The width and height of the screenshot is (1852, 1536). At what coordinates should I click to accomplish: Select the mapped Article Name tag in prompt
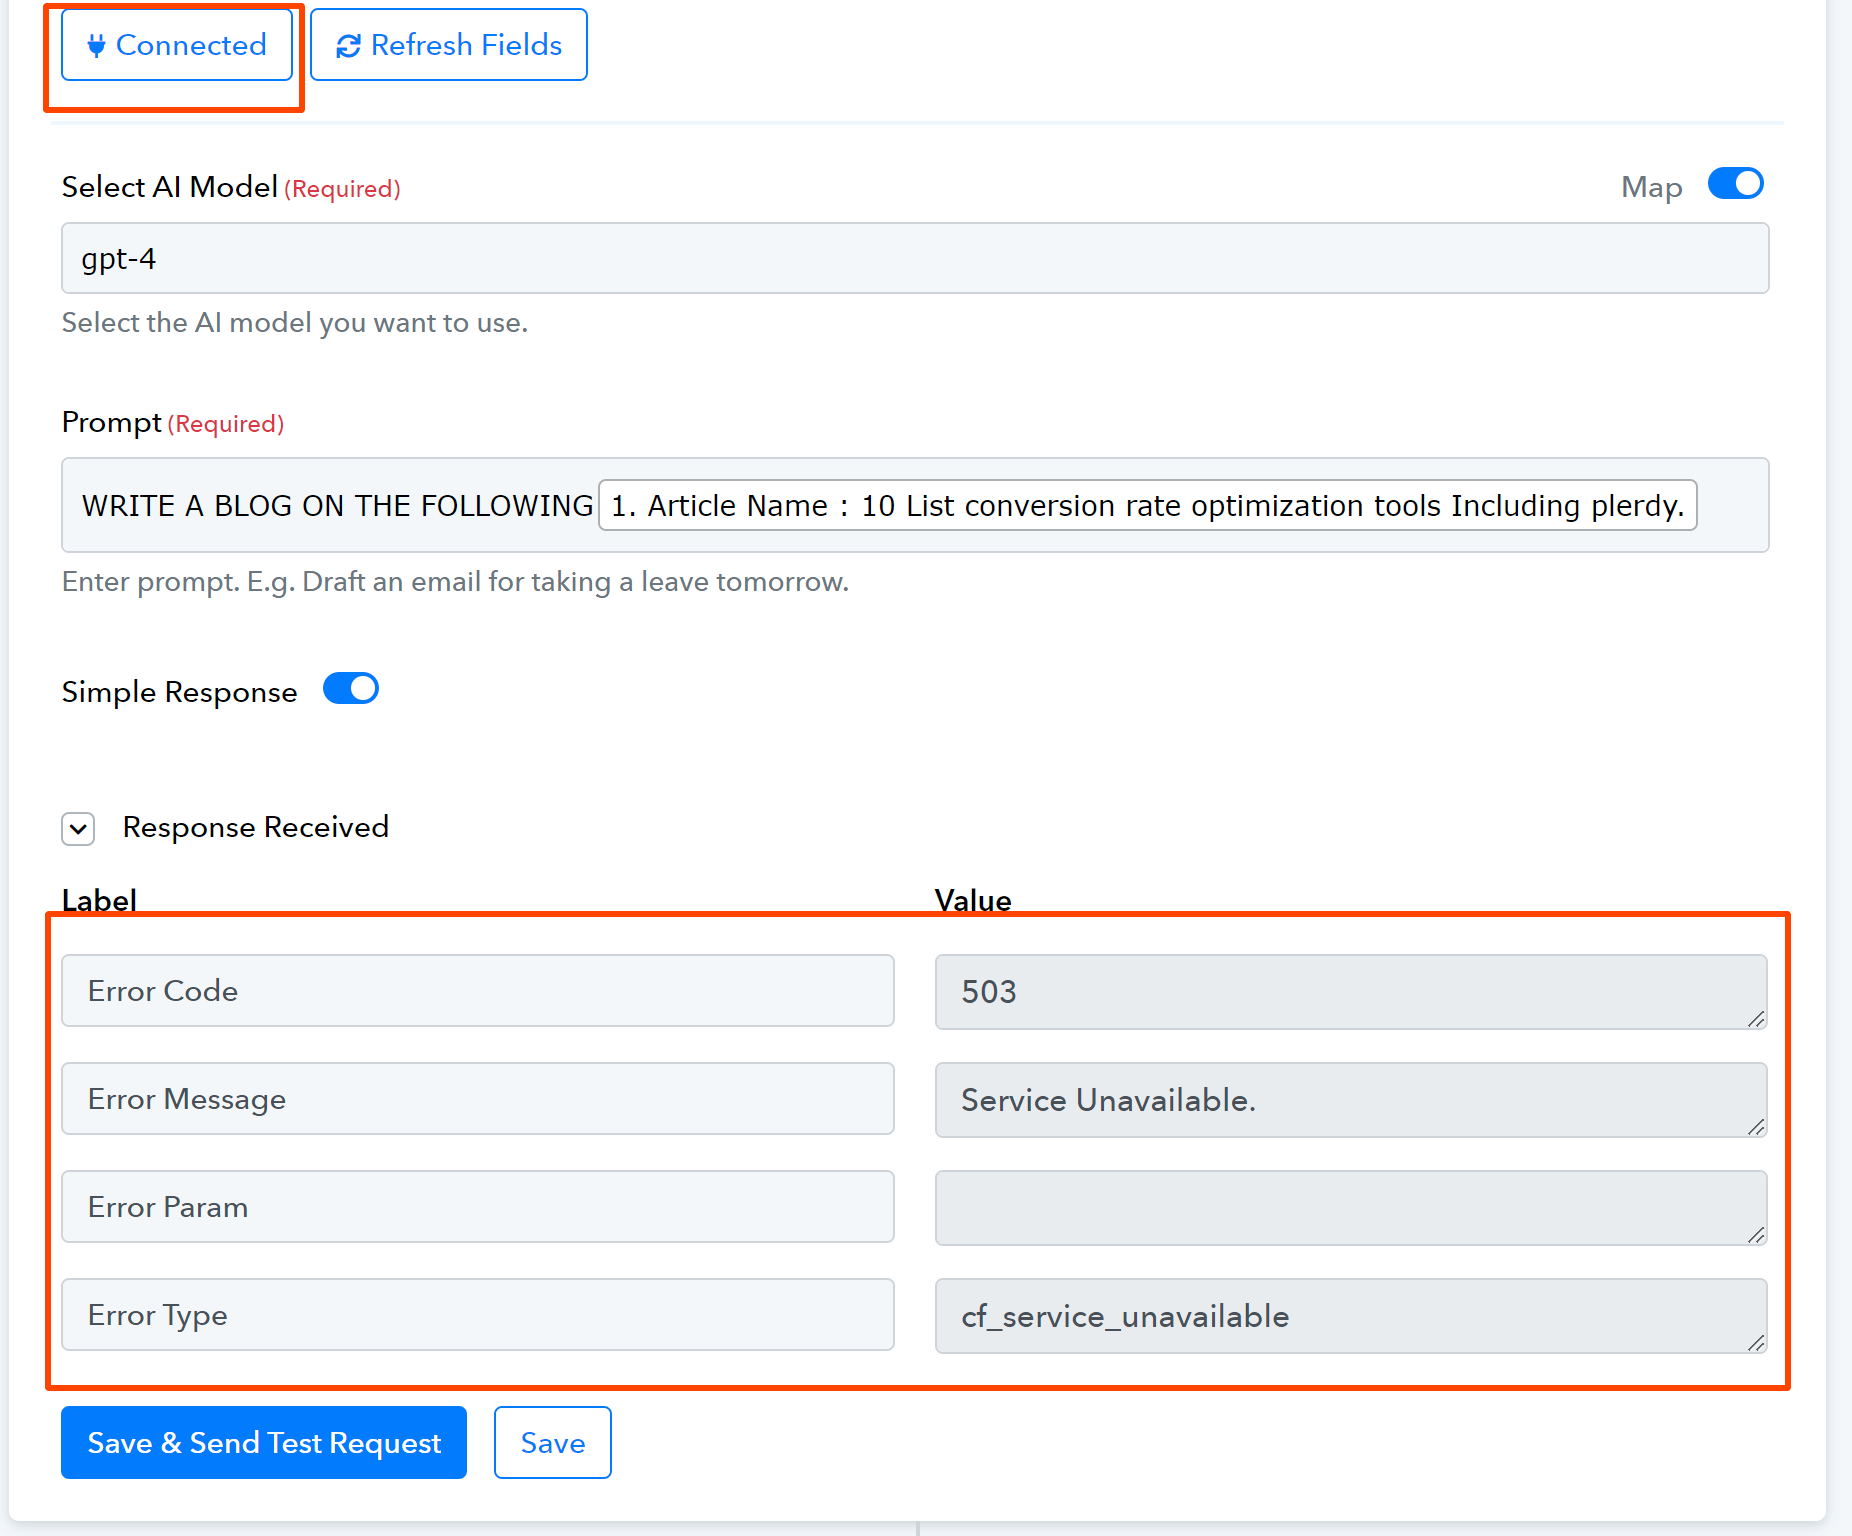tap(1147, 505)
